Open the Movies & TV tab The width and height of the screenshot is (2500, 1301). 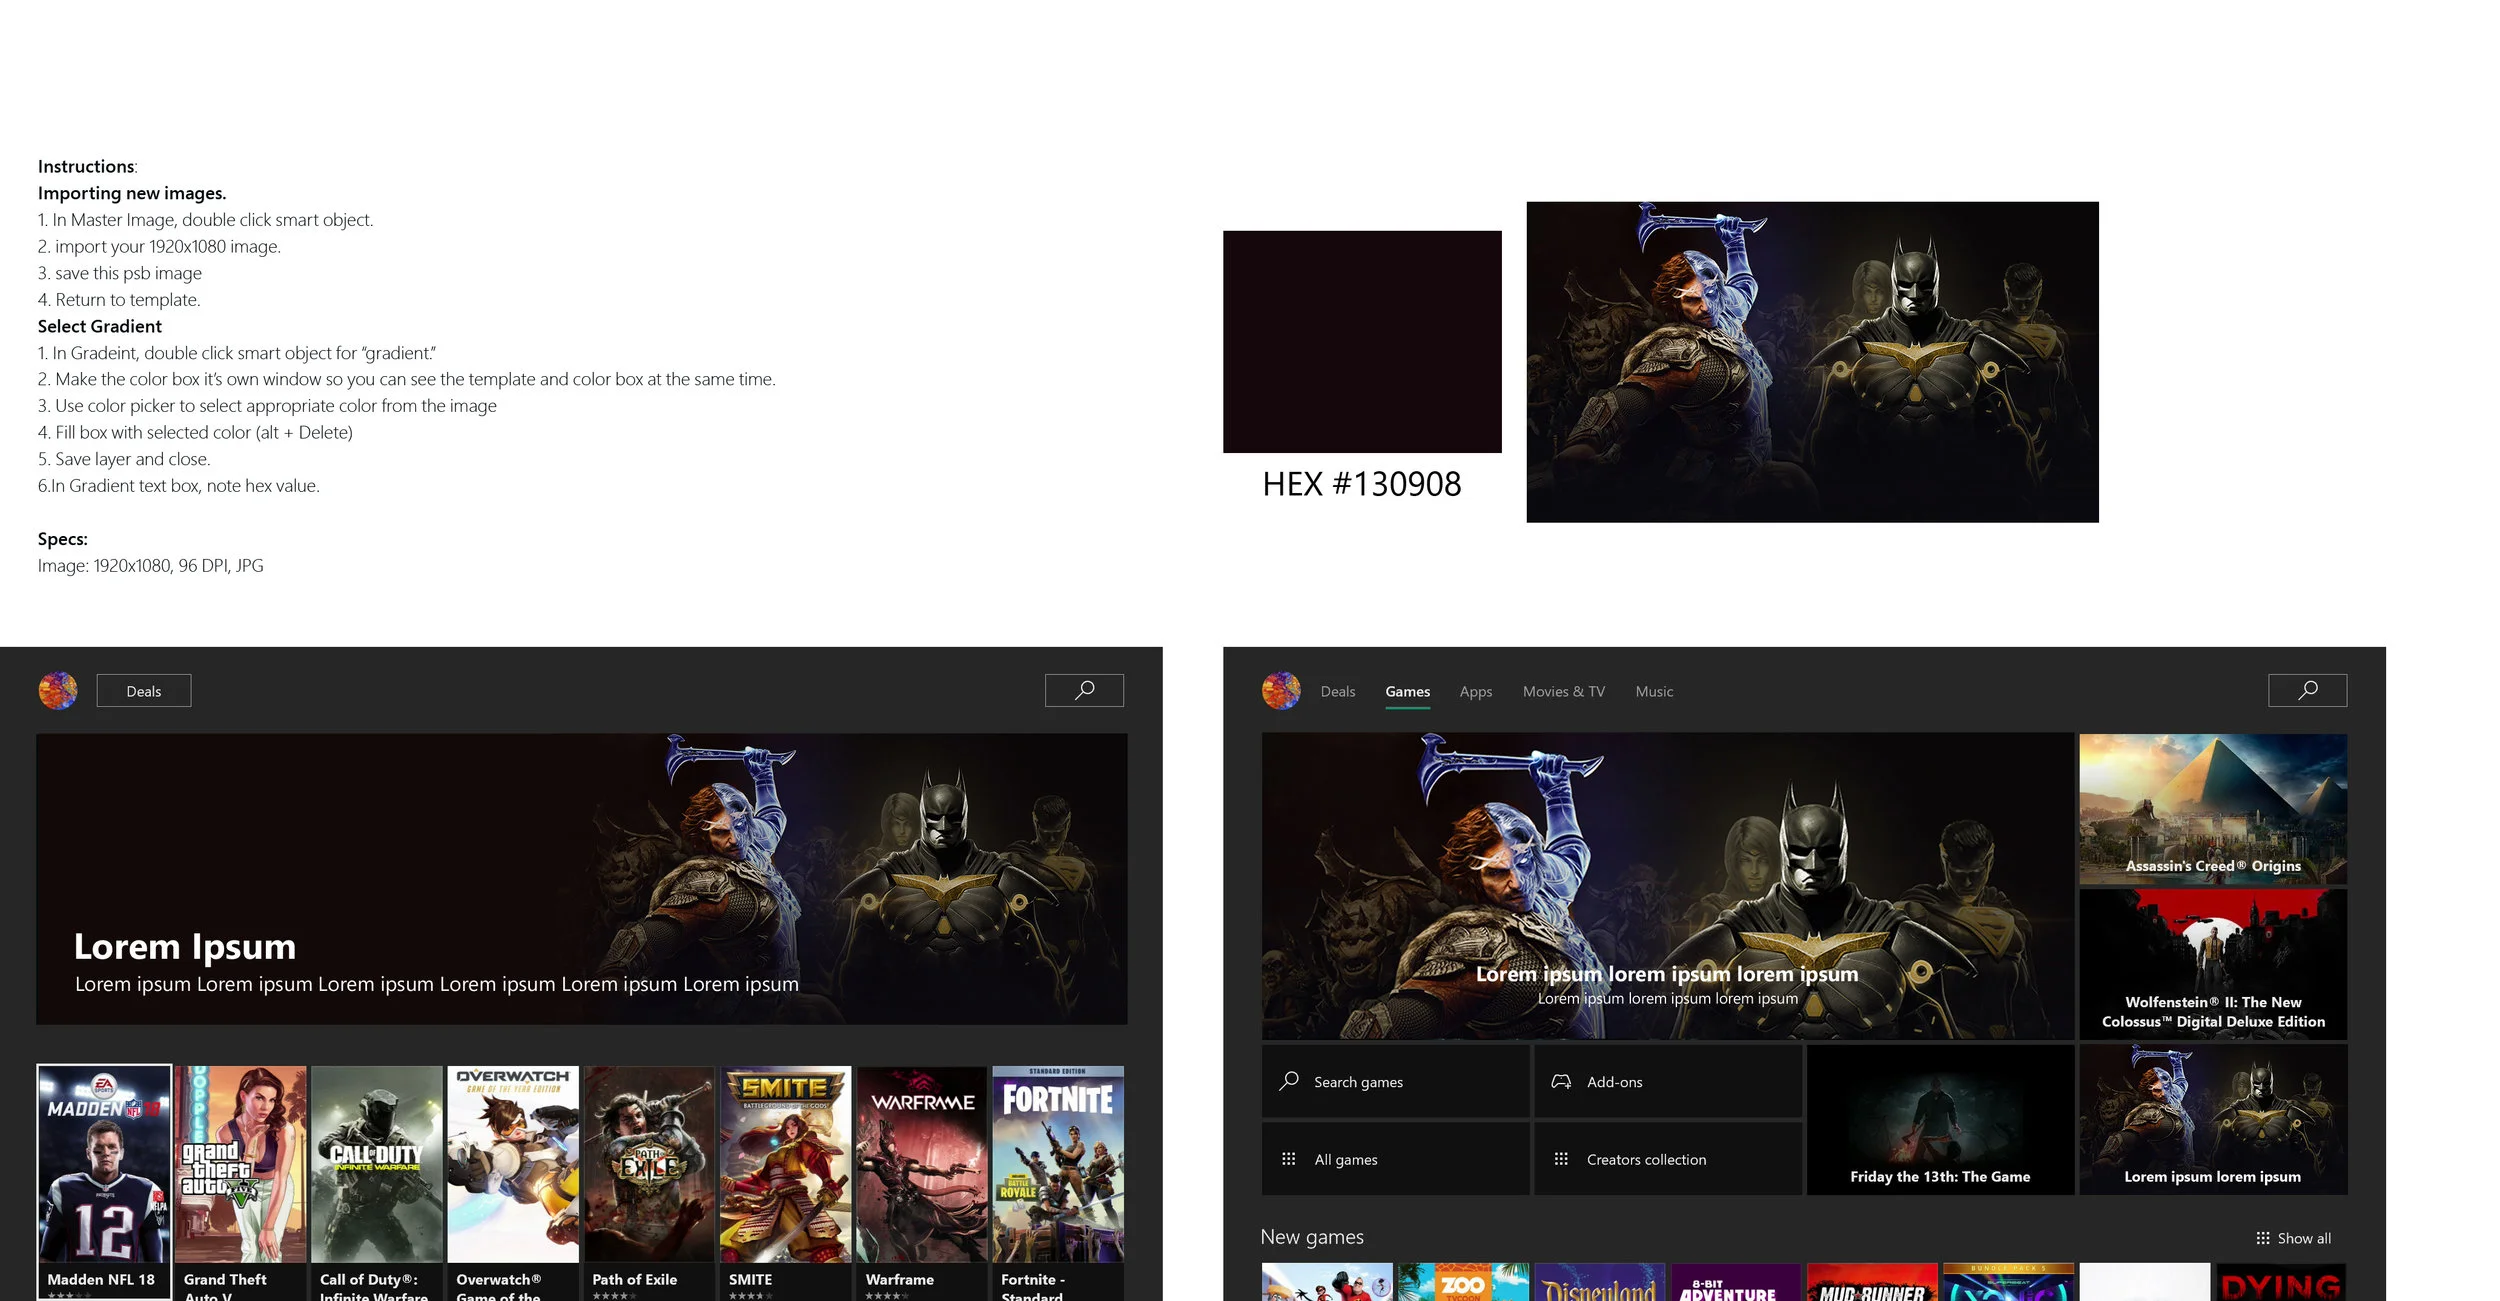pos(1563,692)
